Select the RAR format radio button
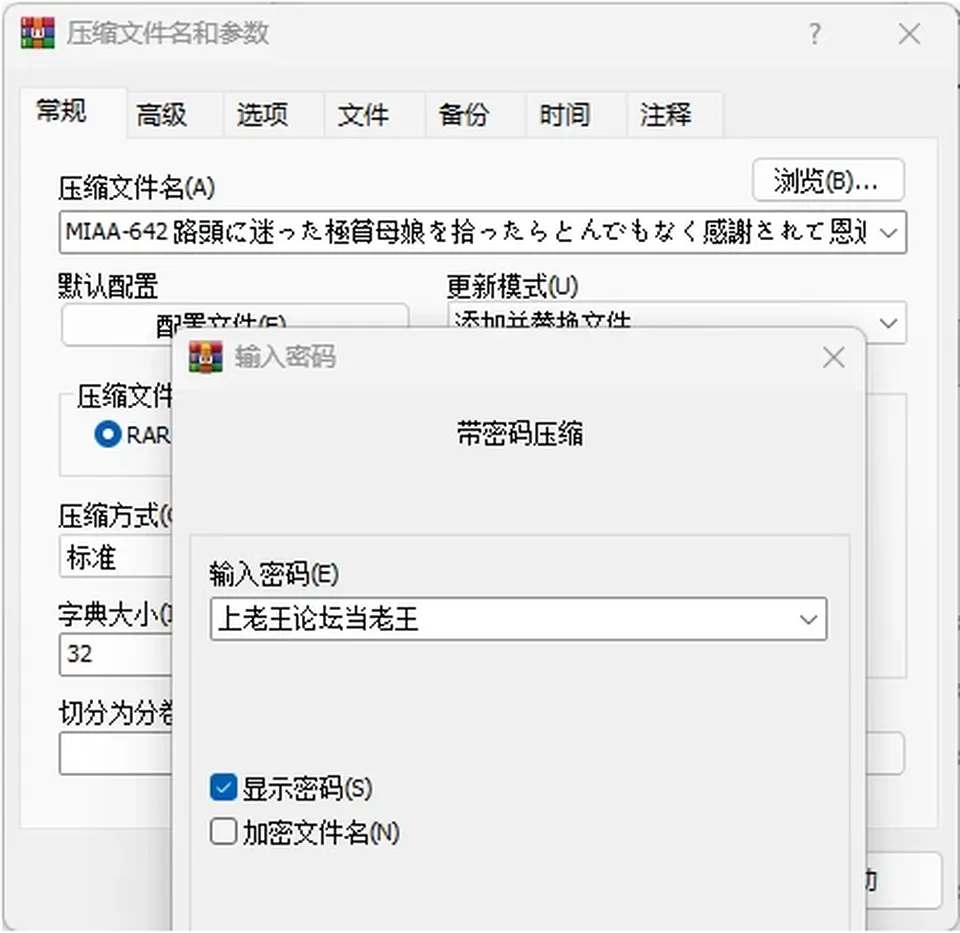Viewport: 960px width, 933px height. [108, 435]
